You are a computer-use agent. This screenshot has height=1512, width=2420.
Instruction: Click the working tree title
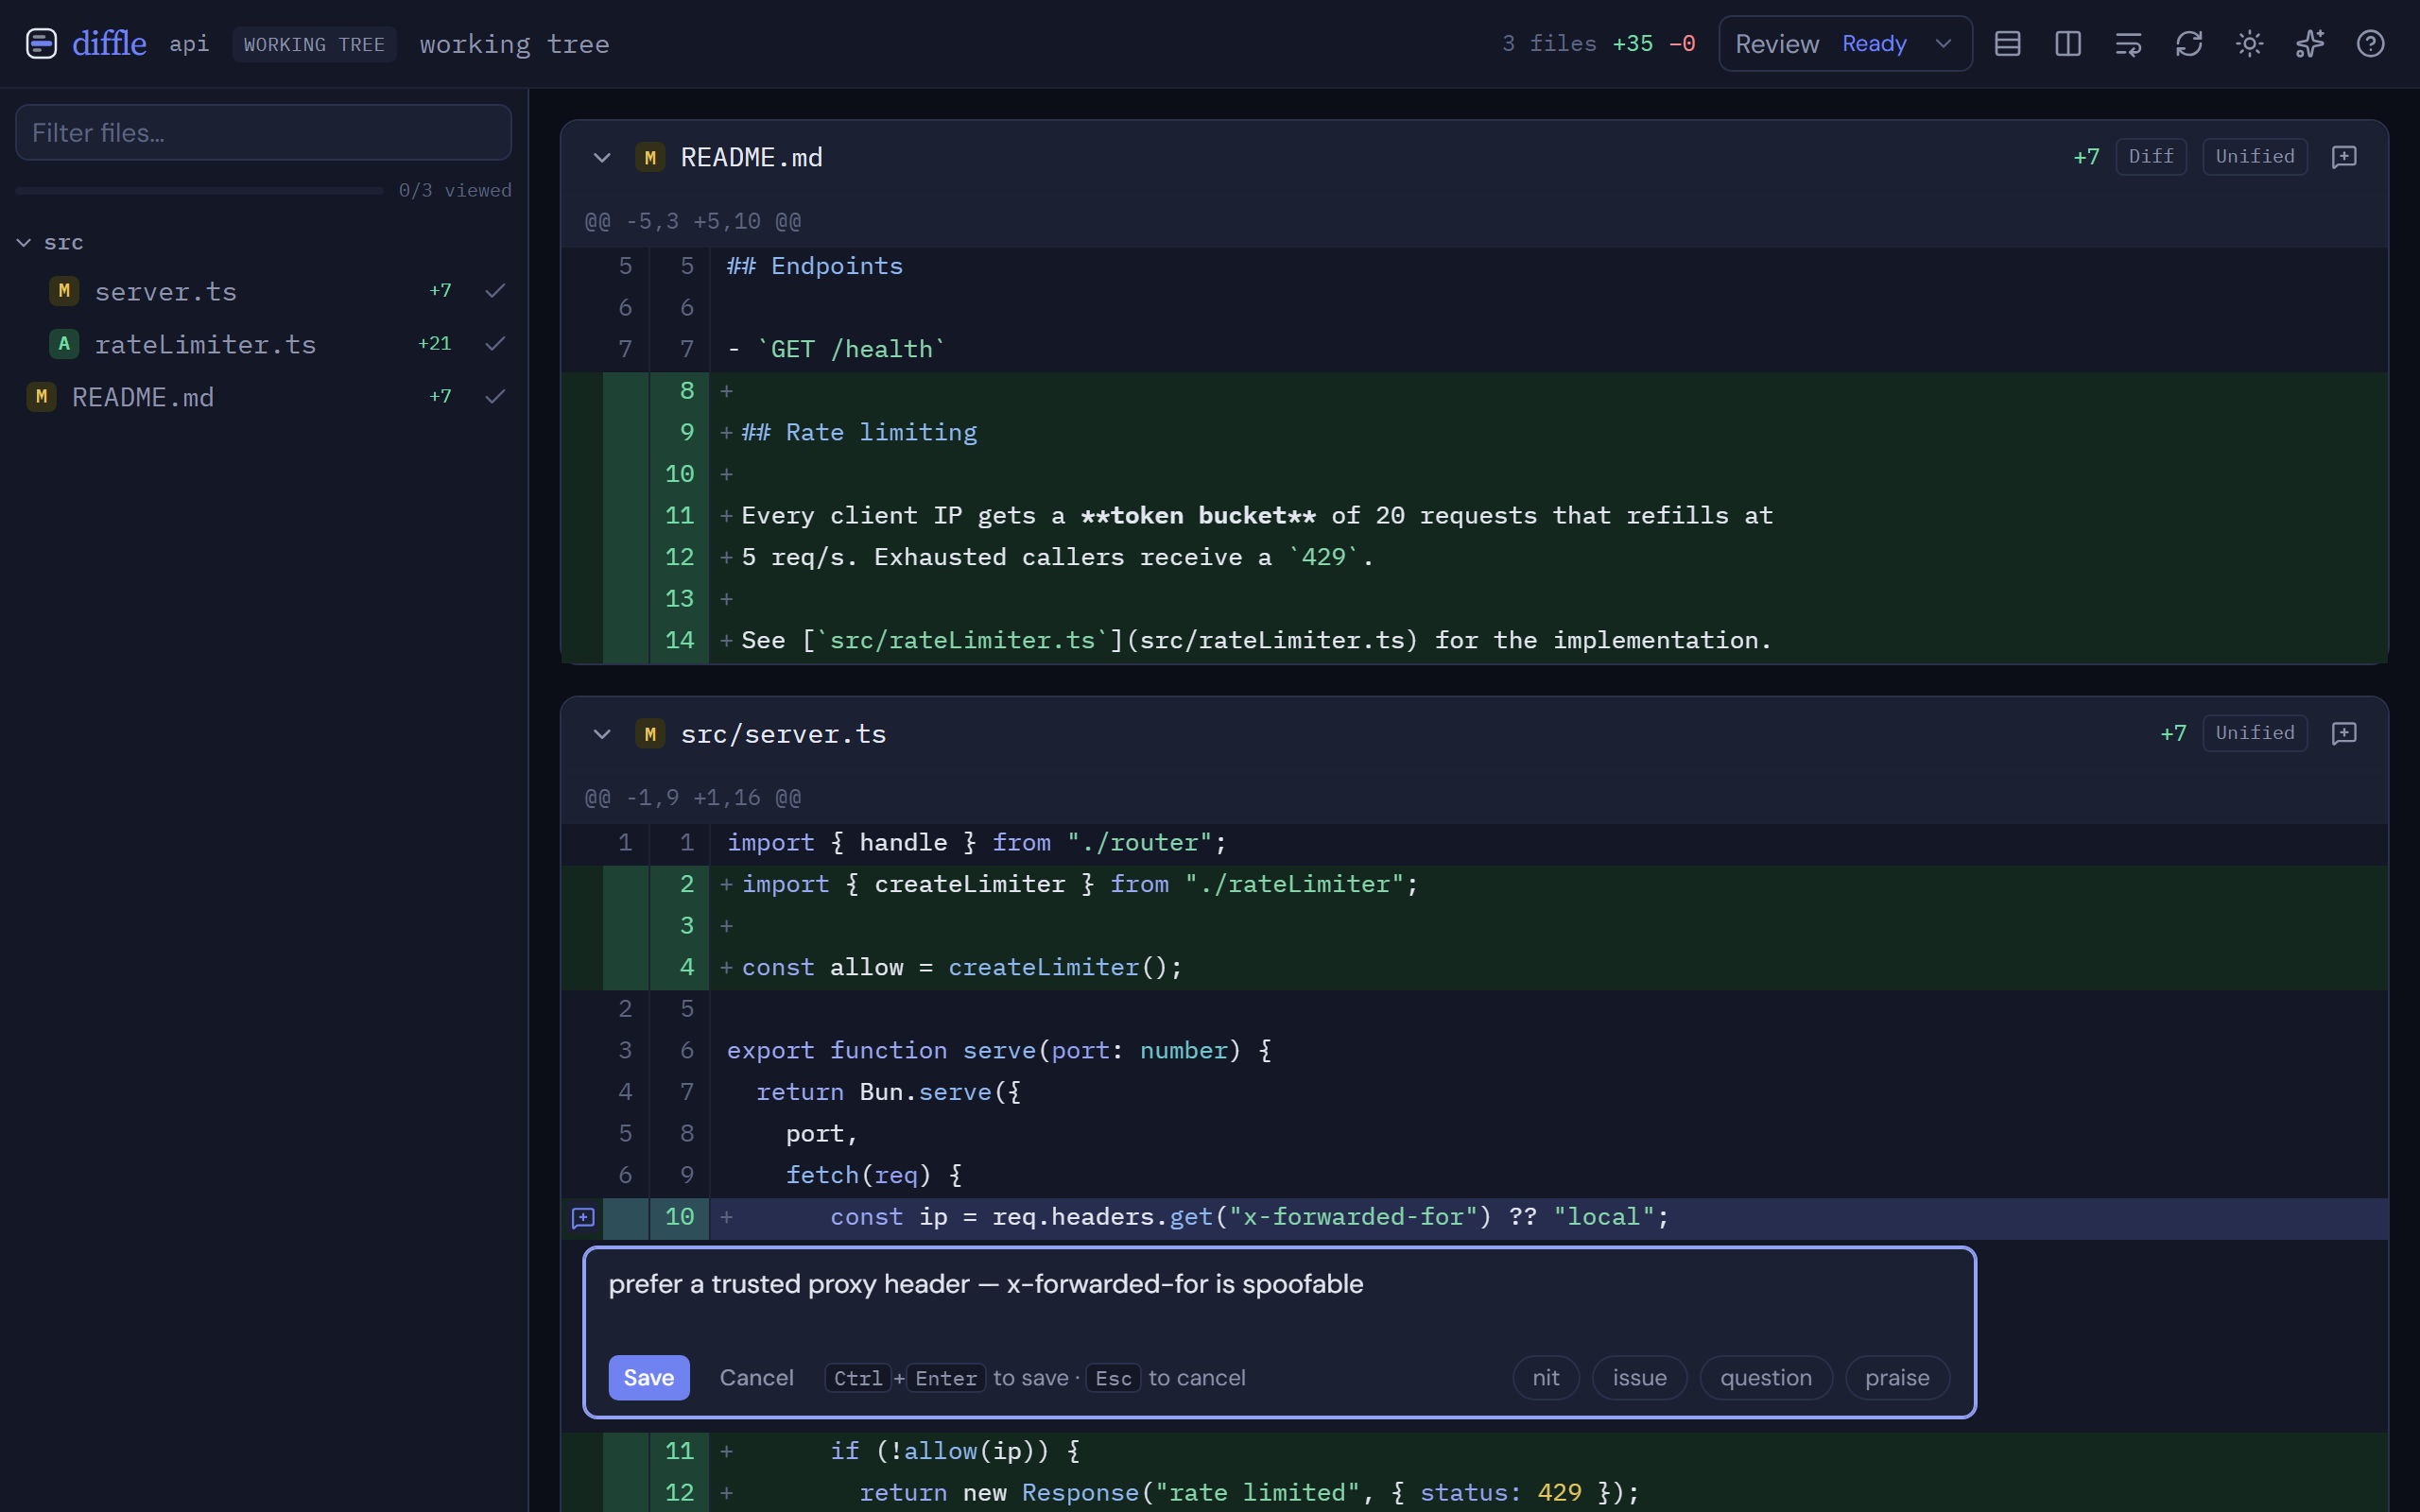(x=514, y=44)
